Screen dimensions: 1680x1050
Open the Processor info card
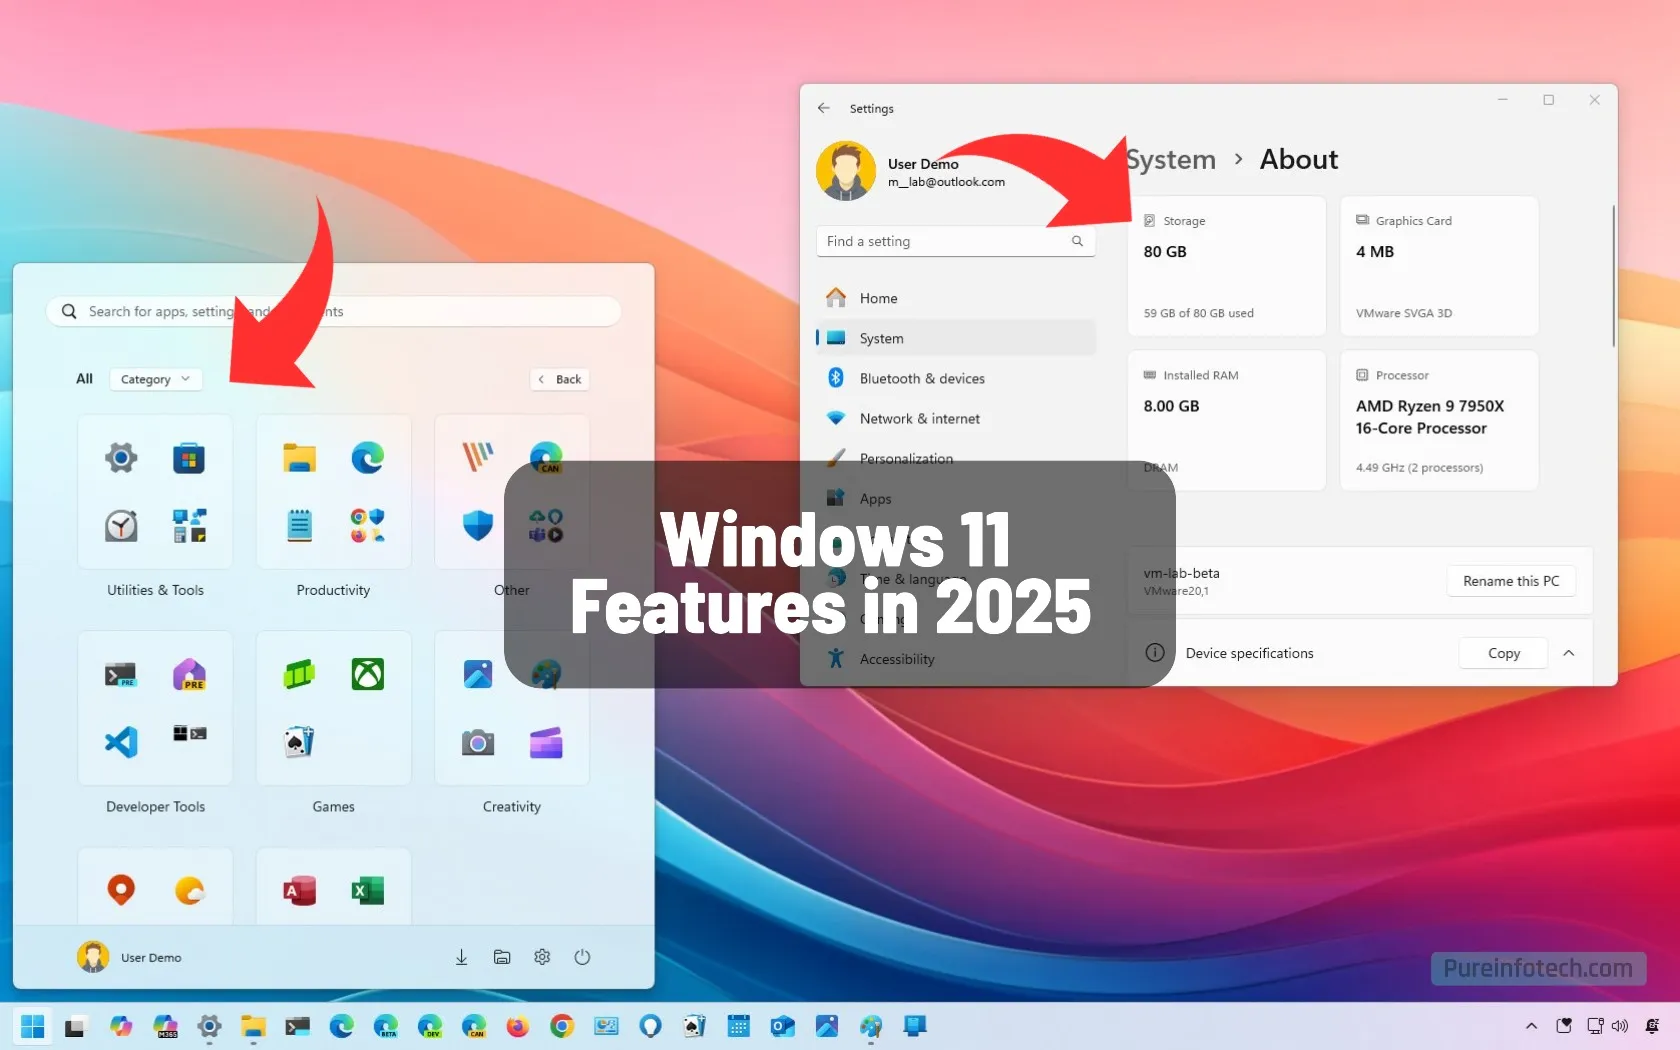point(1439,420)
